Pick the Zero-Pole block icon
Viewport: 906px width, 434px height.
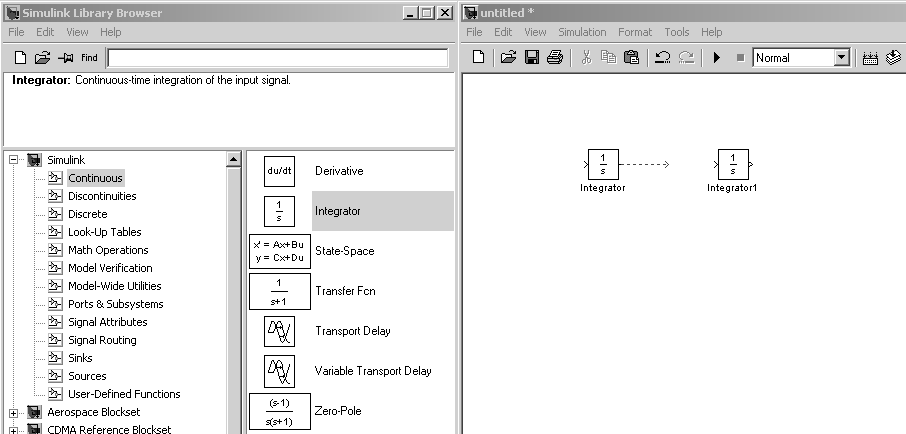pos(279,411)
